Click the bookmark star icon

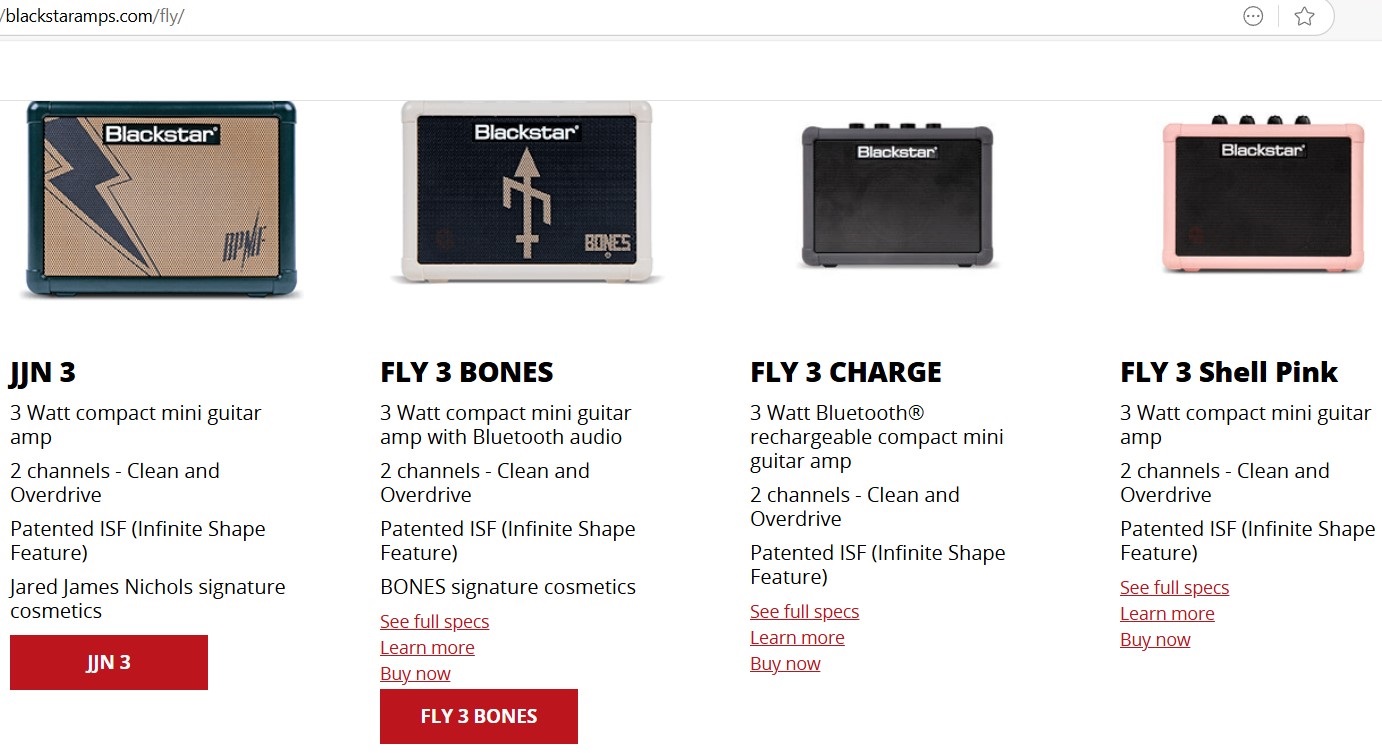1304,16
